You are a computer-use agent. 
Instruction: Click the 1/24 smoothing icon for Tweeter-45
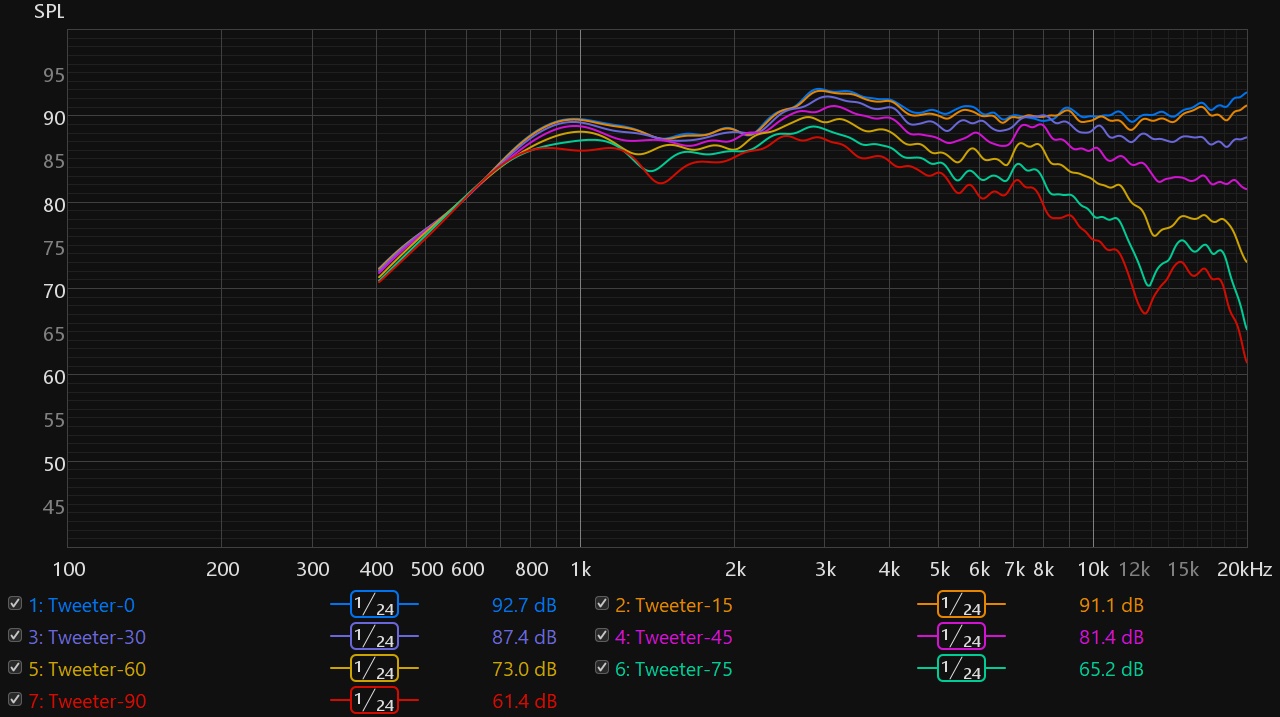[961, 637]
